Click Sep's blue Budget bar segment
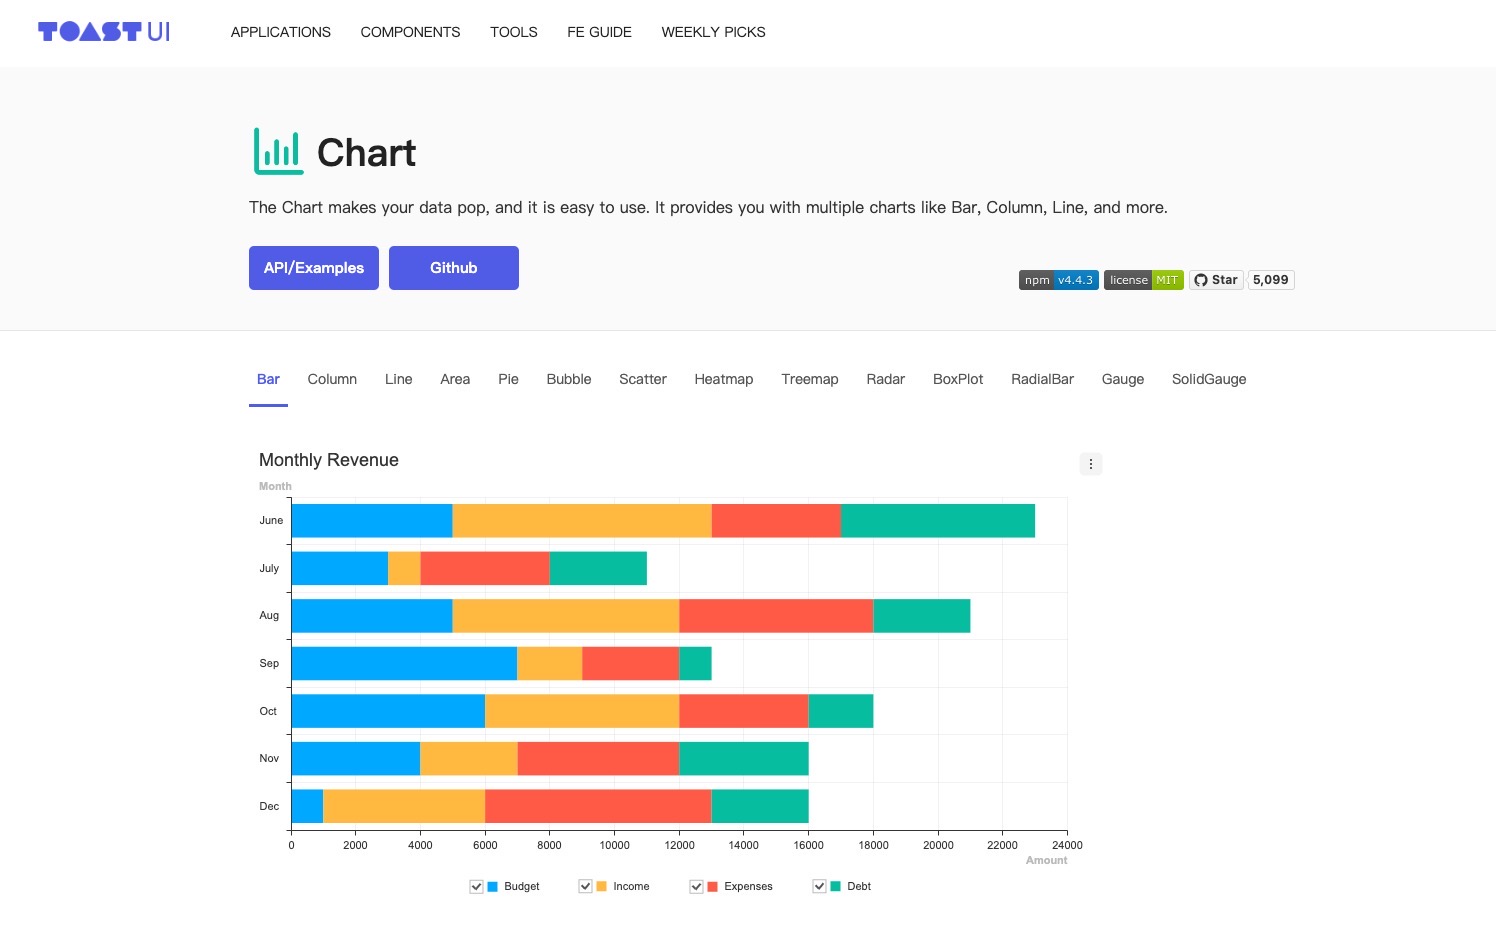Viewport: 1496px width, 948px height. pos(404,664)
